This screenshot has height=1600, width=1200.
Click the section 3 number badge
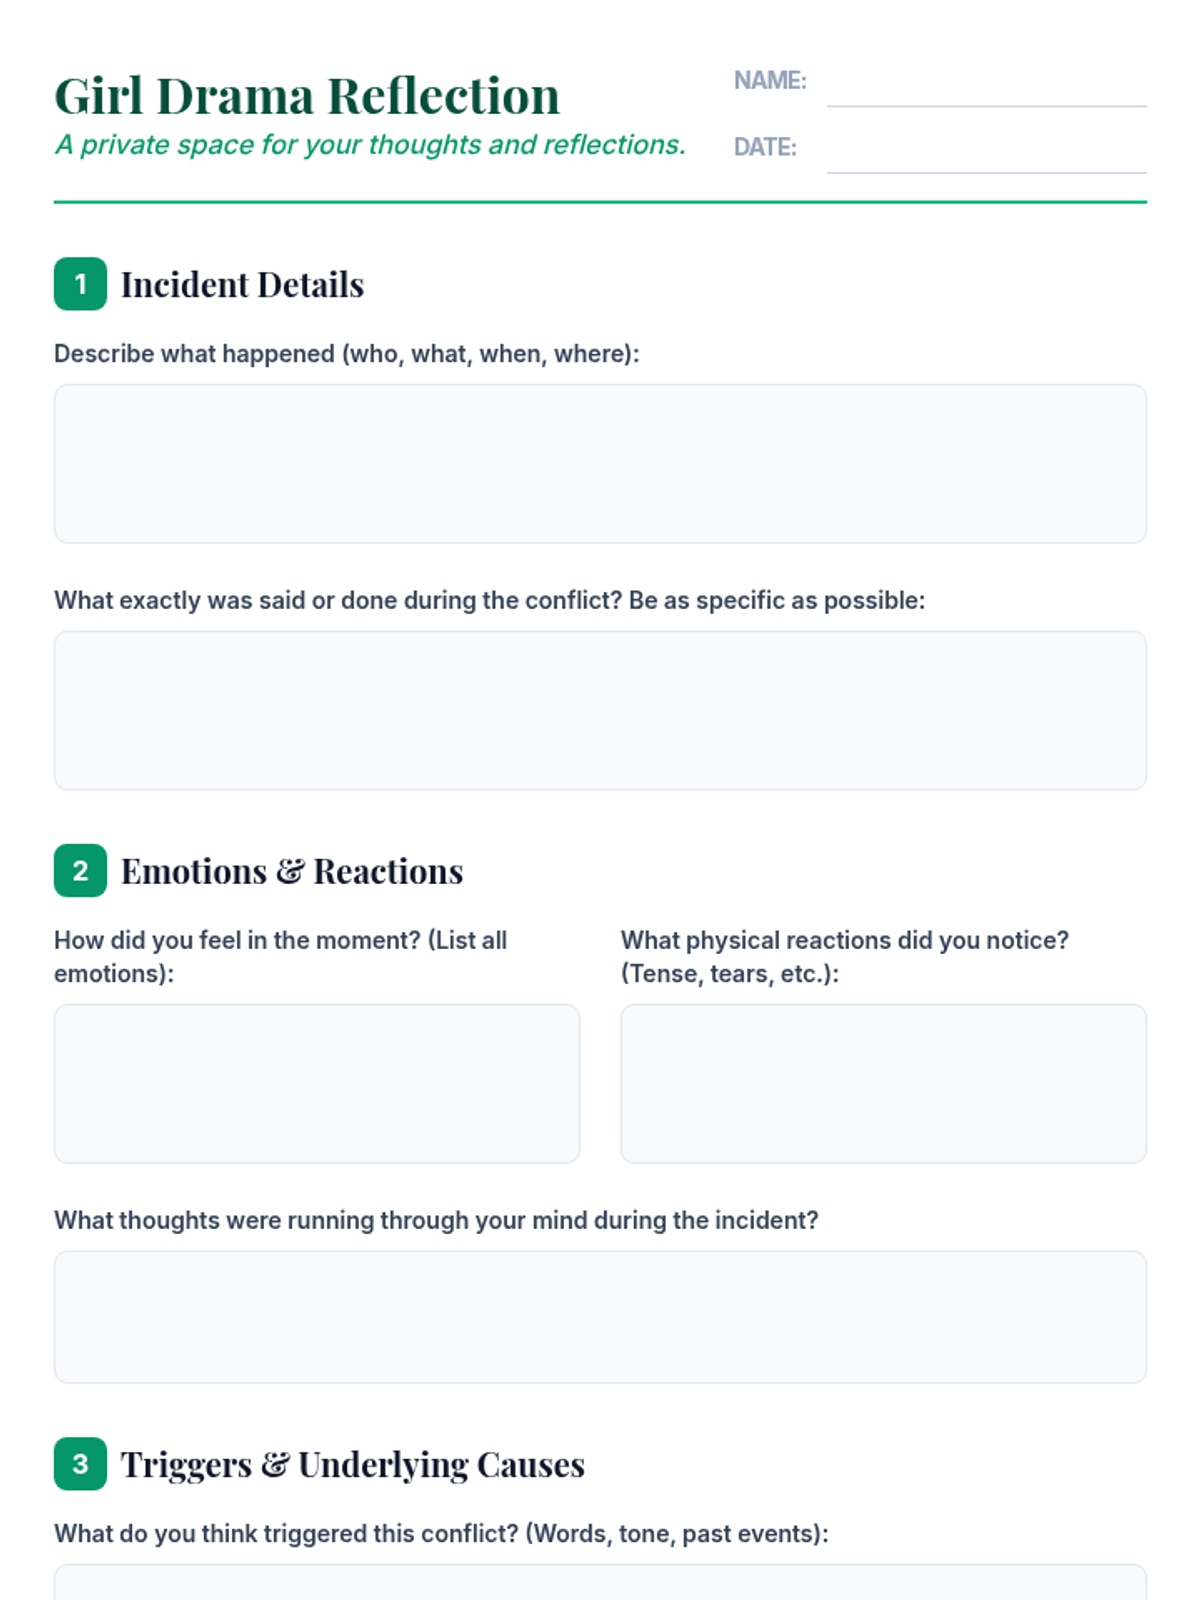[x=80, y=1464]
